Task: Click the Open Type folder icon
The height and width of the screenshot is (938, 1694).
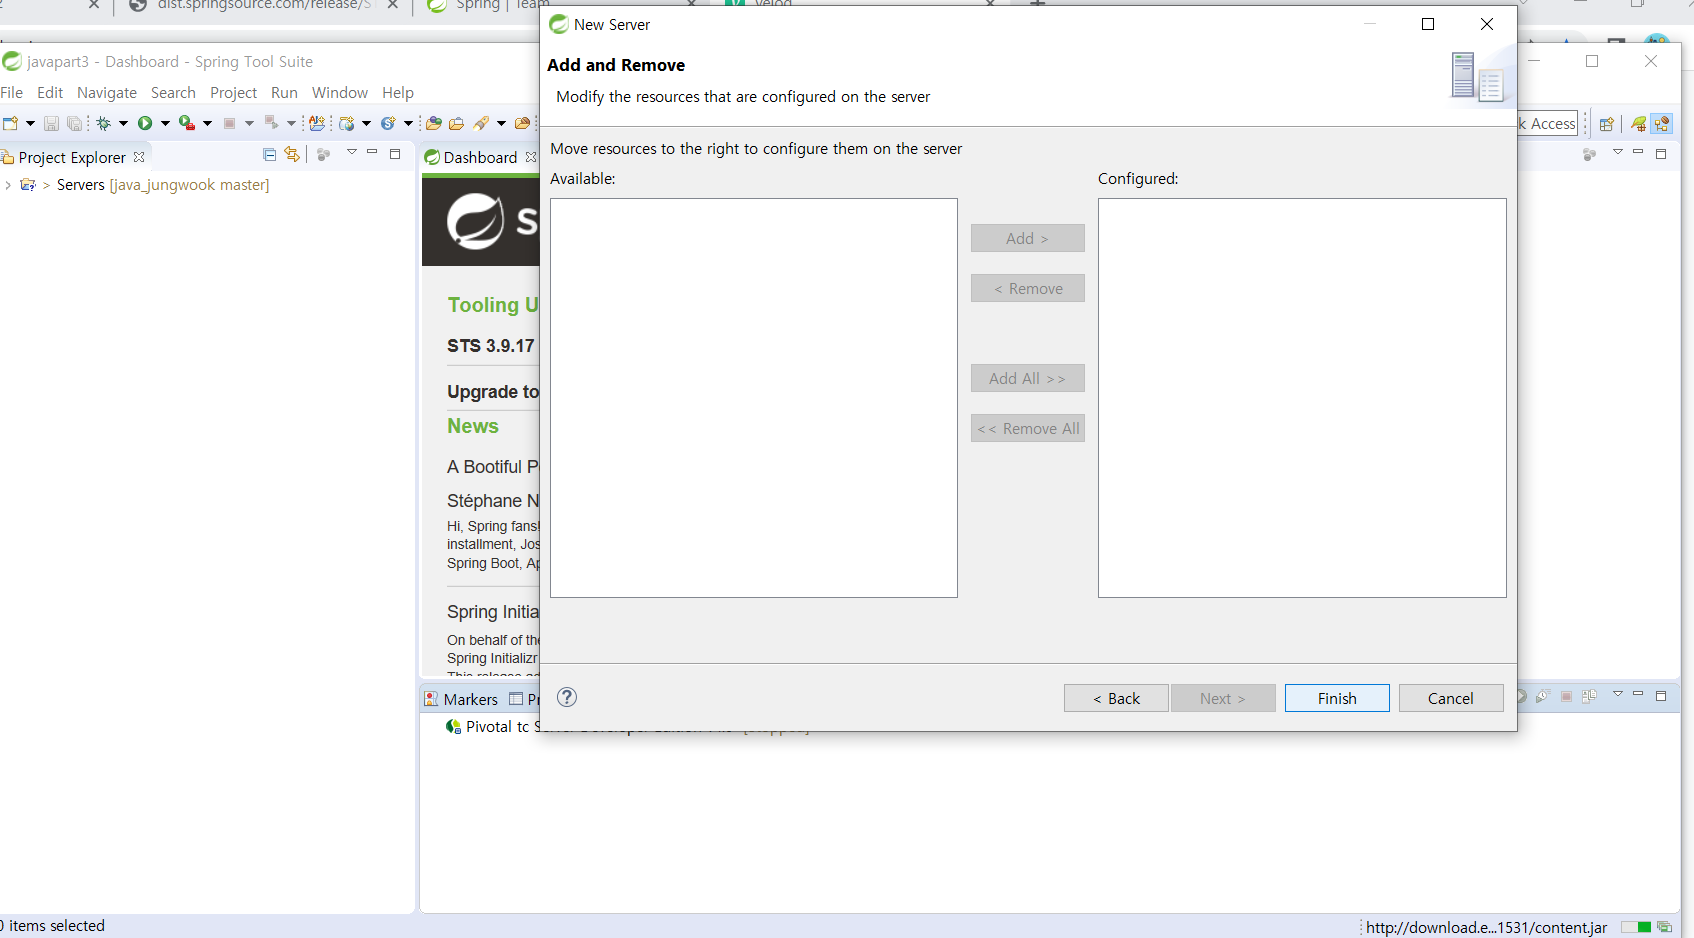Action: [x=434, y=123]
